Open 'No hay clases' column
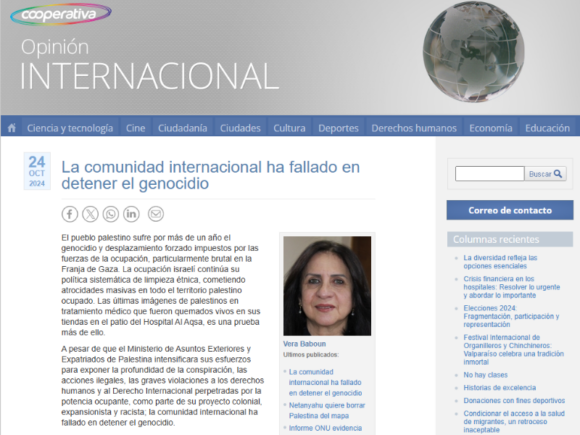Viewport: 580px width, 435px height. click(486, 375)
